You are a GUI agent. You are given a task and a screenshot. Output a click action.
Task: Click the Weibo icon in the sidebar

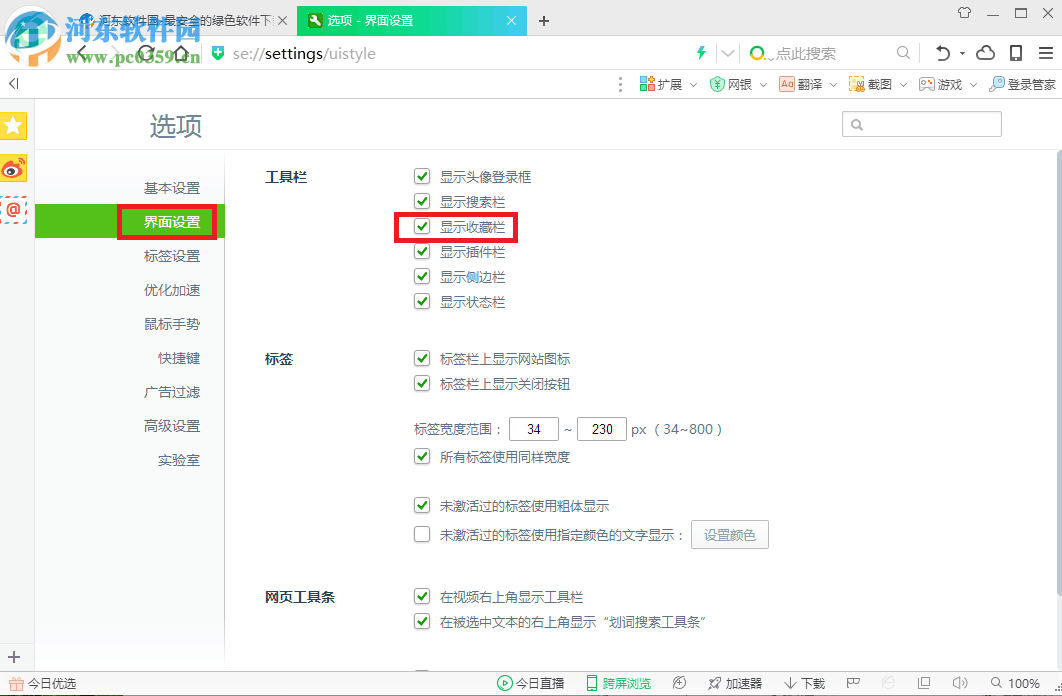pyautogui.click(x=14, y=168)
